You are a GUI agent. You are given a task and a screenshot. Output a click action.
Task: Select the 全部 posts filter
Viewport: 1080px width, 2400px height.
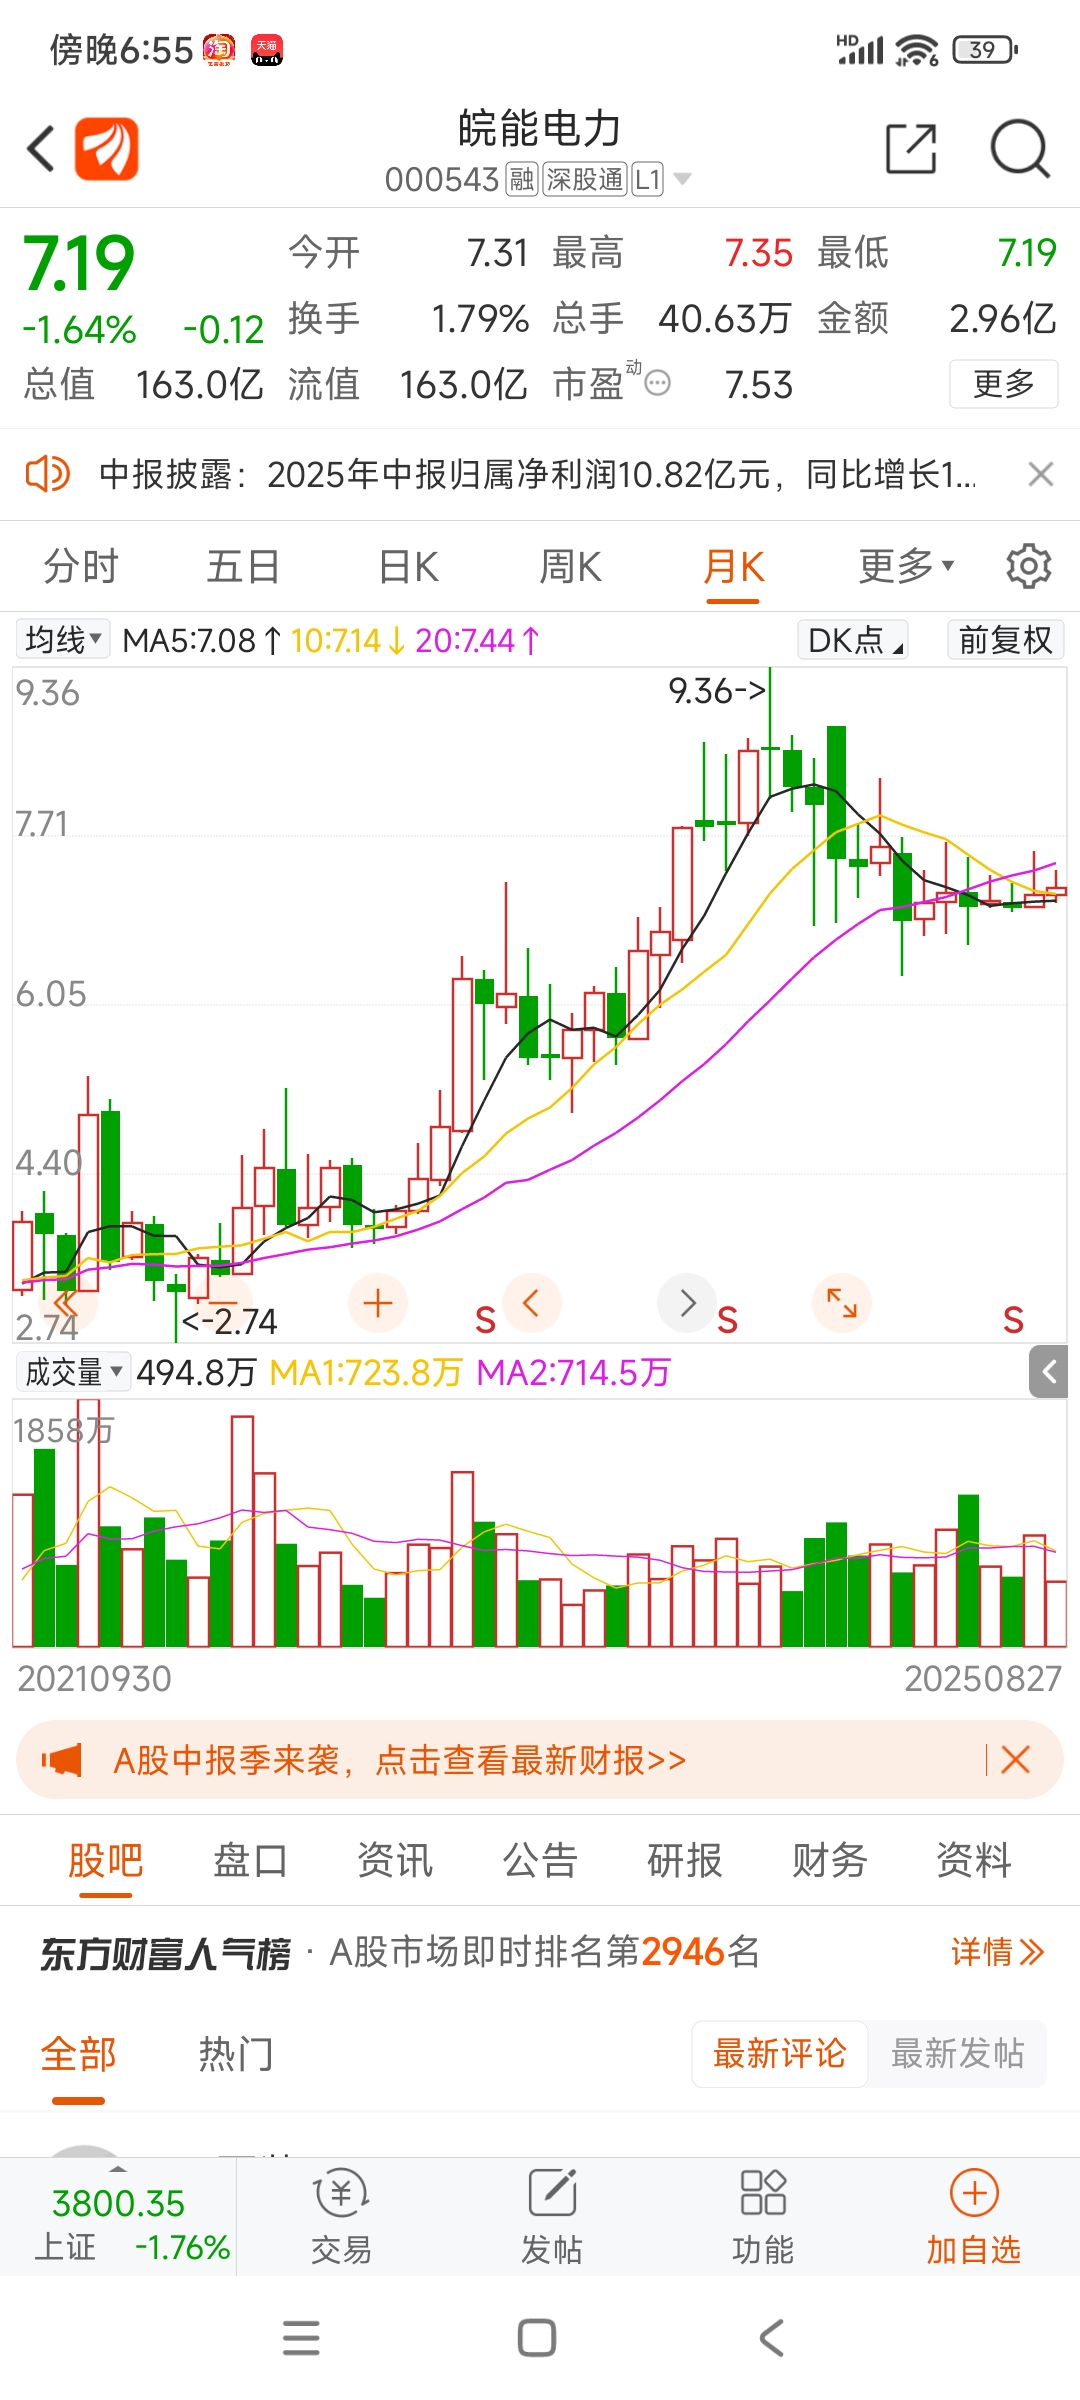pos(78,2055)
